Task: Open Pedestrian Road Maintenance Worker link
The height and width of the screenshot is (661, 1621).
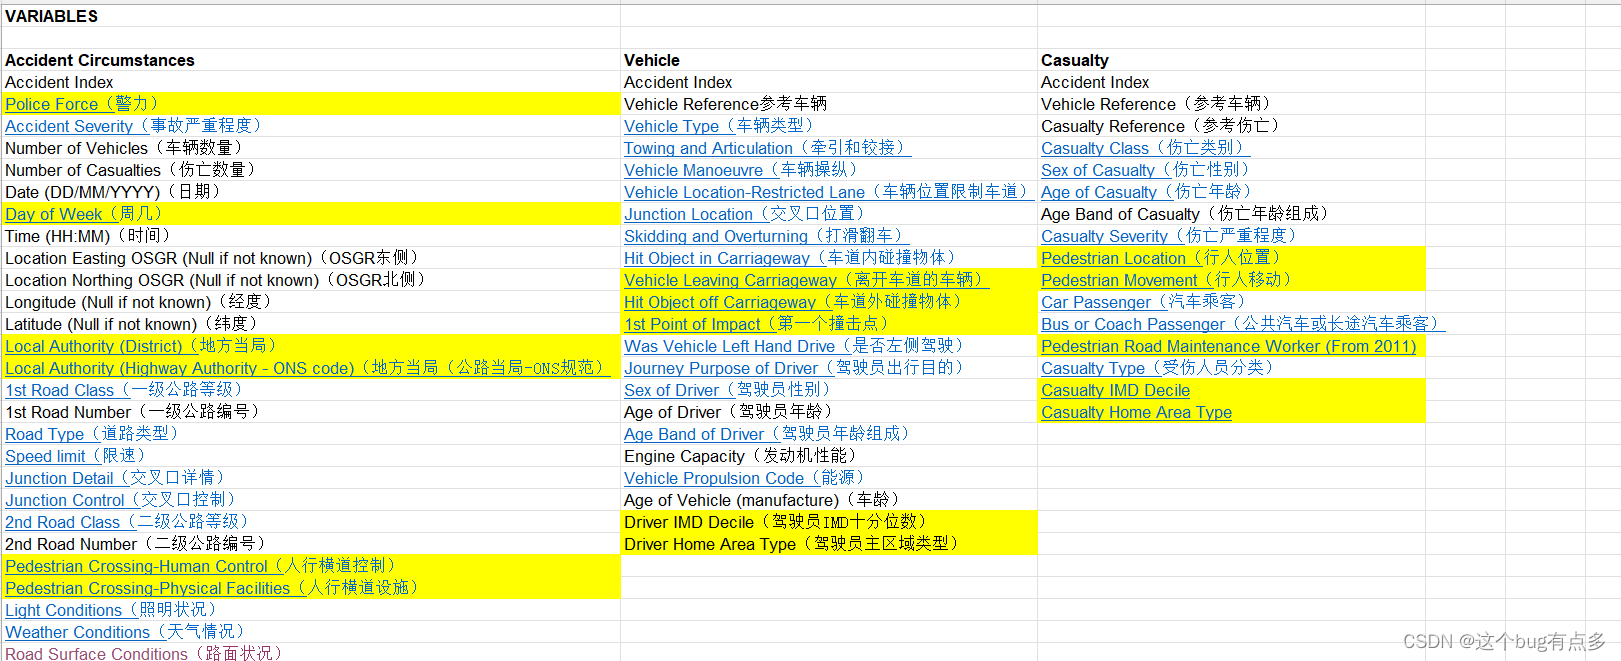Action: (x=1229, y=346)
